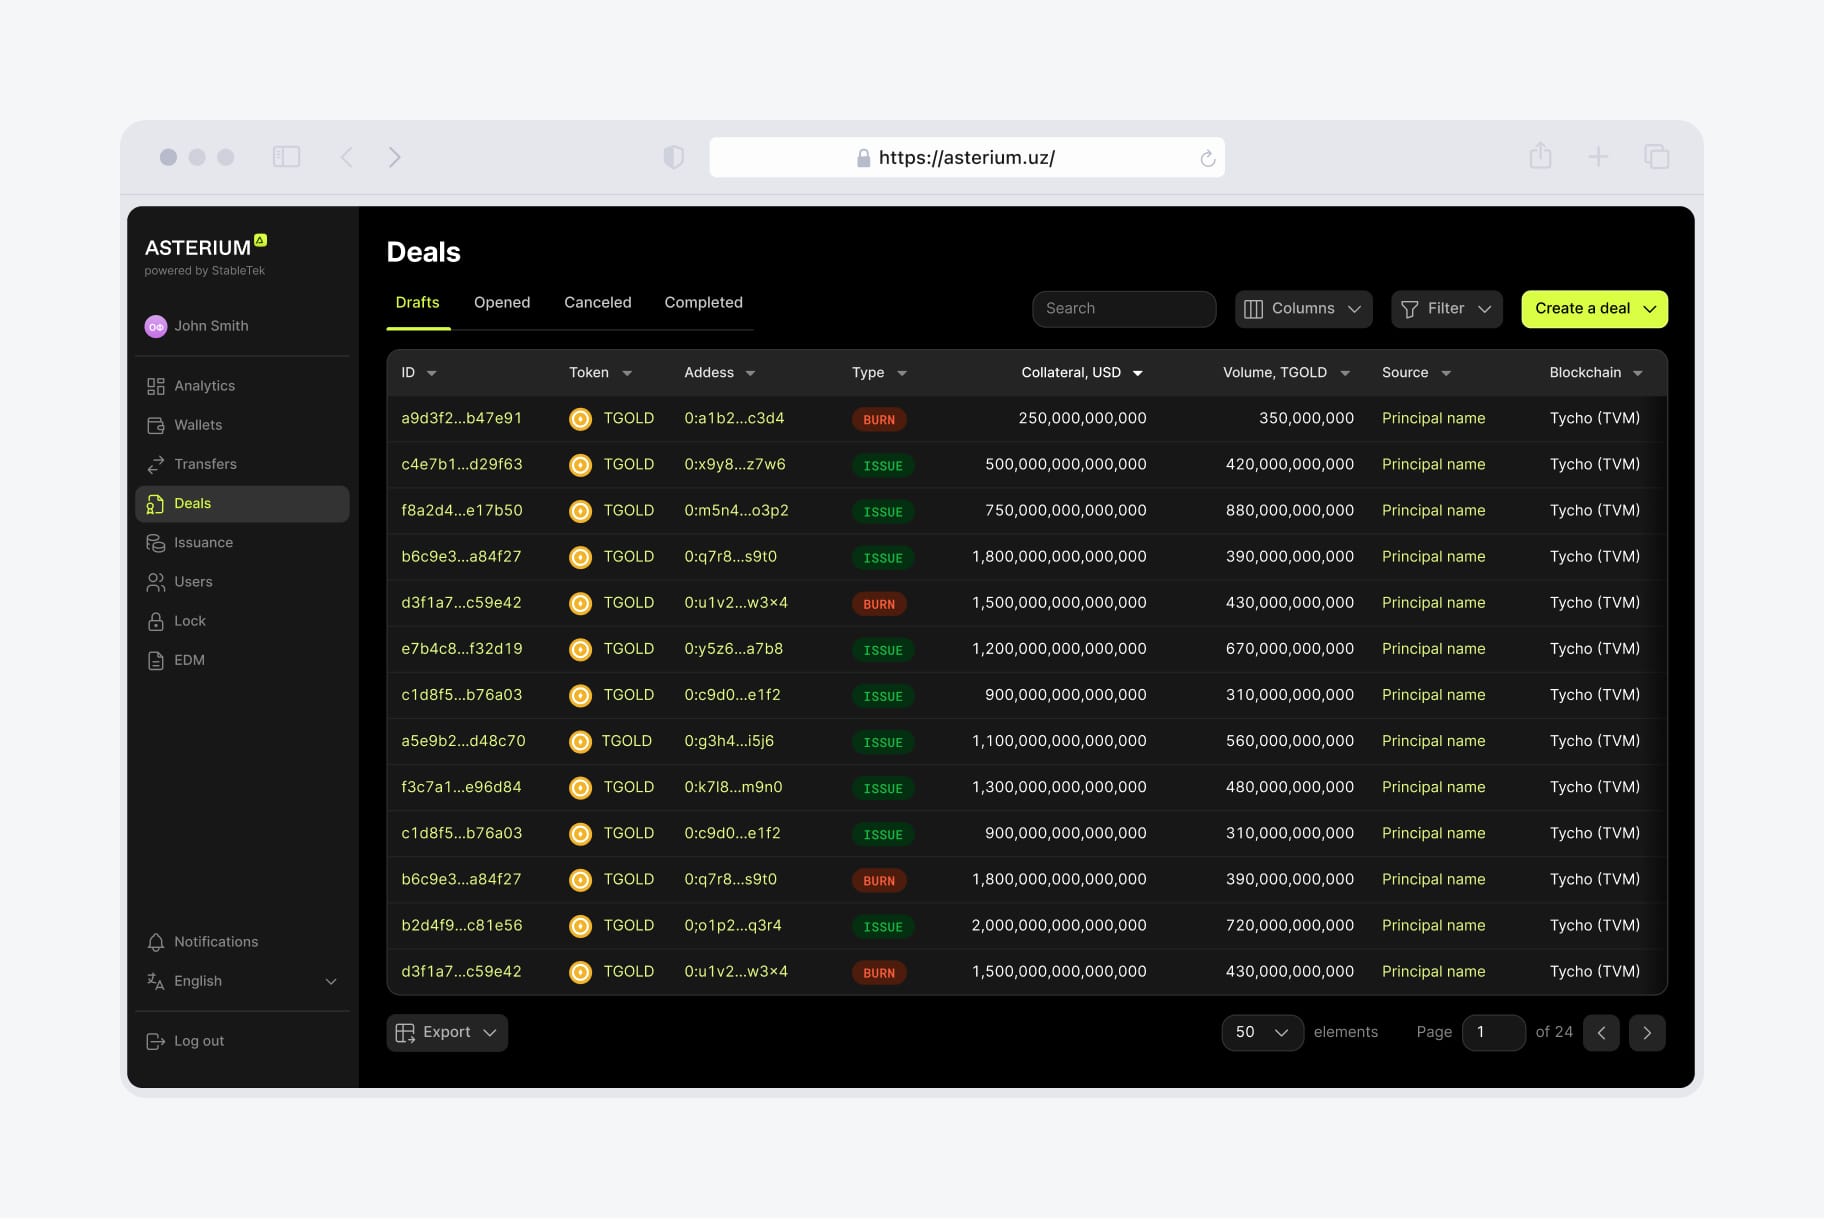Go to the next page of deals
Viewport: 1824px width, 1219px height.
point(1647,1033)
